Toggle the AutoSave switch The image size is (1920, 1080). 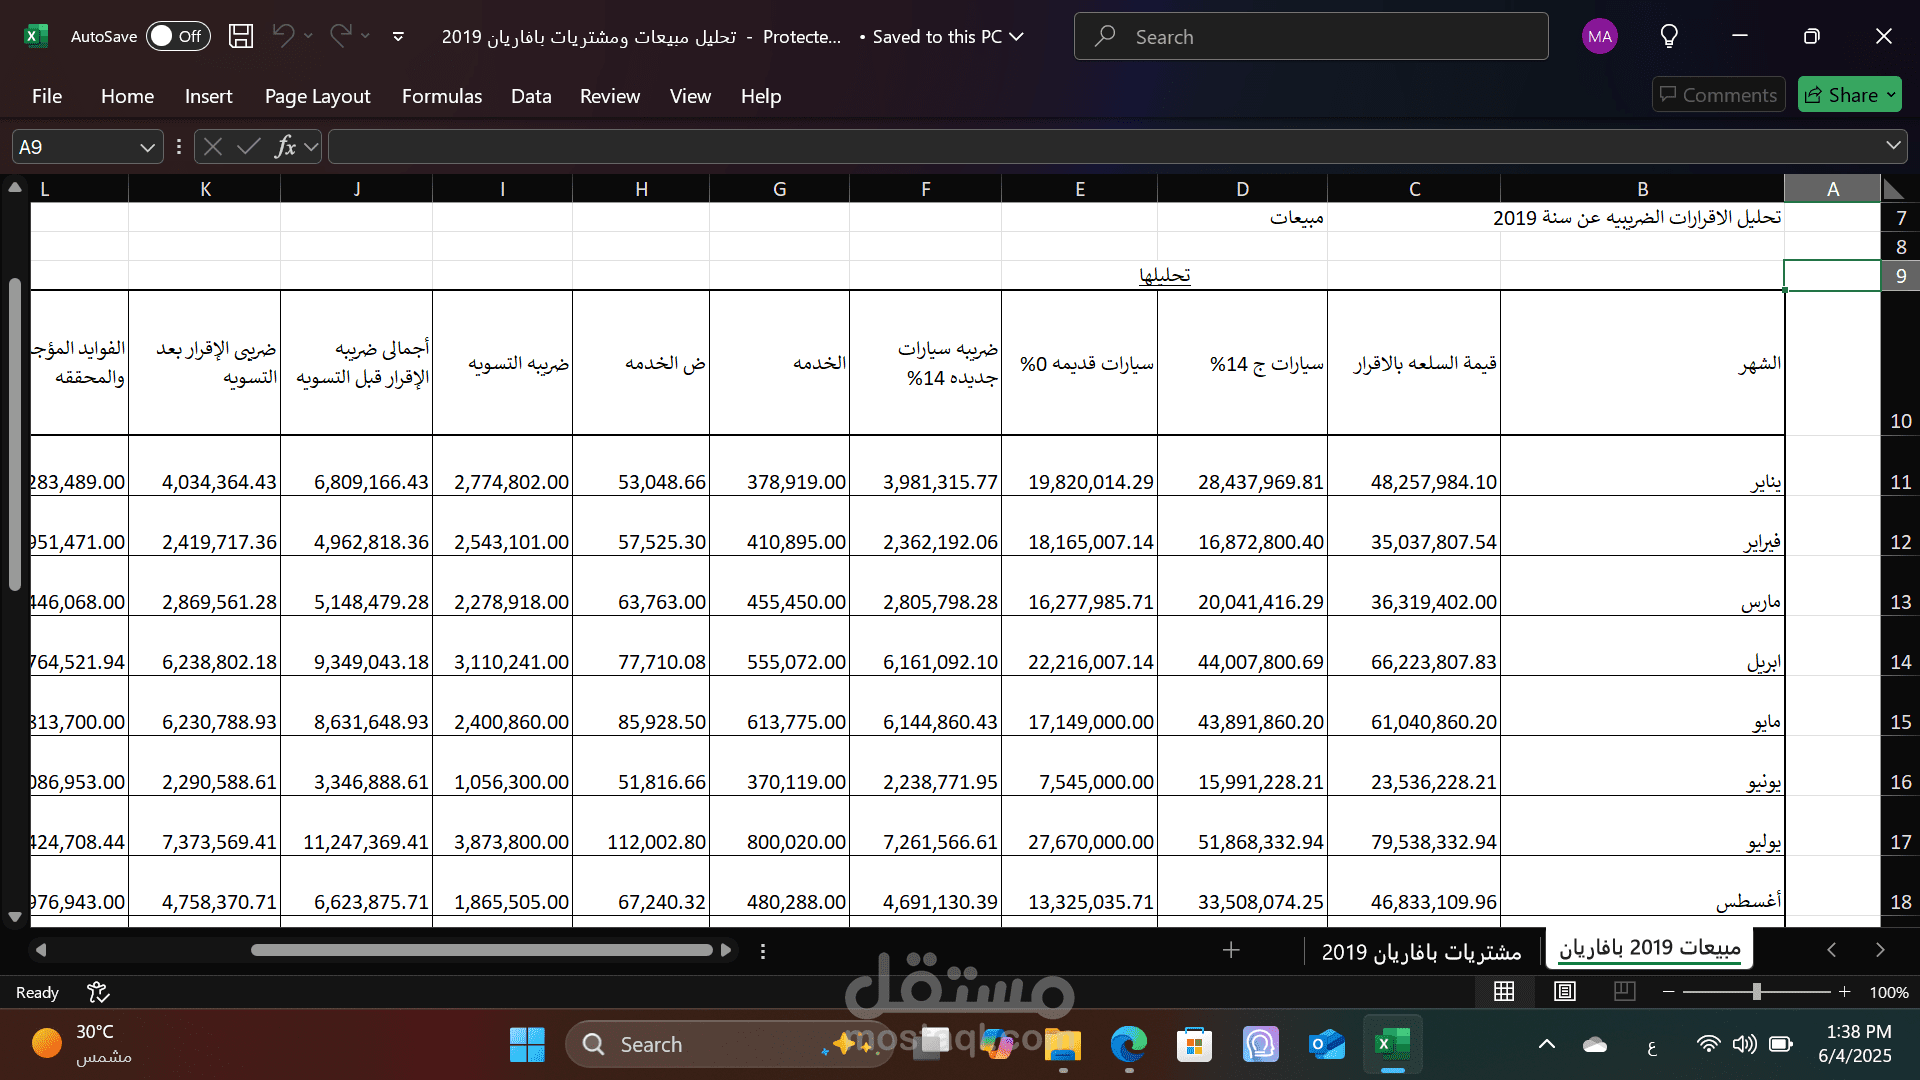(x=178, y=36)
